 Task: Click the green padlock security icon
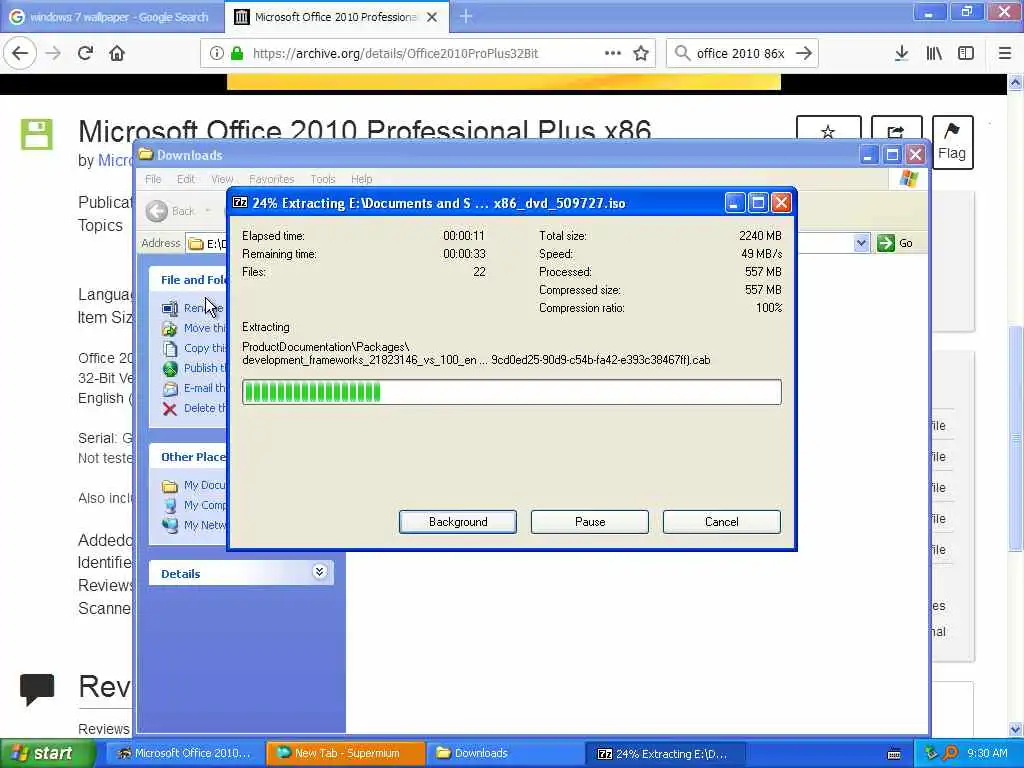(236, 53)
